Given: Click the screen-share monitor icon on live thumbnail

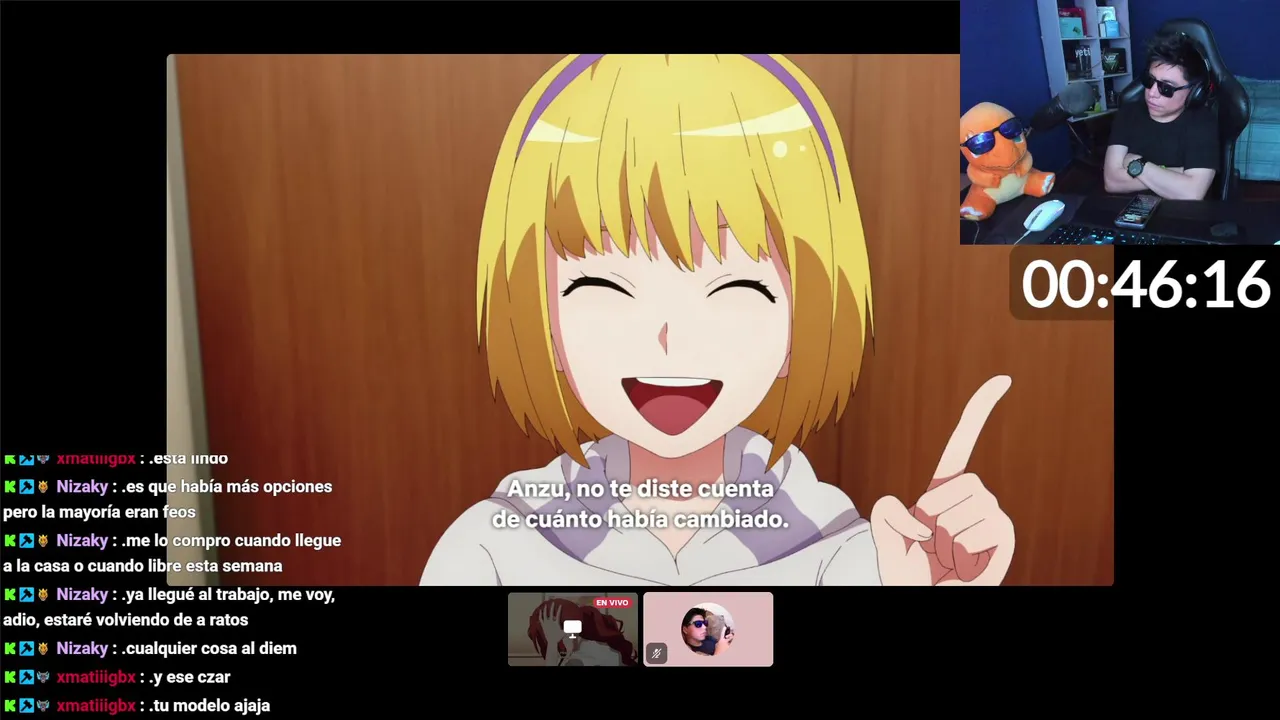Looking at the screenshot, I should (x=572, y=628).
